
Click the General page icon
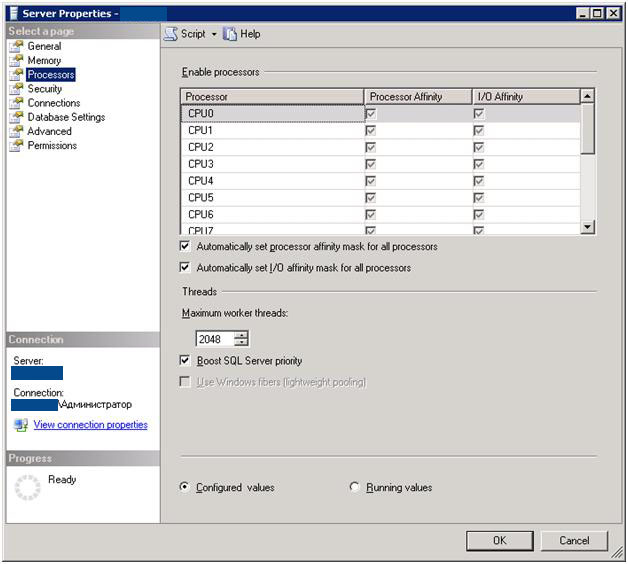[17, 46]
